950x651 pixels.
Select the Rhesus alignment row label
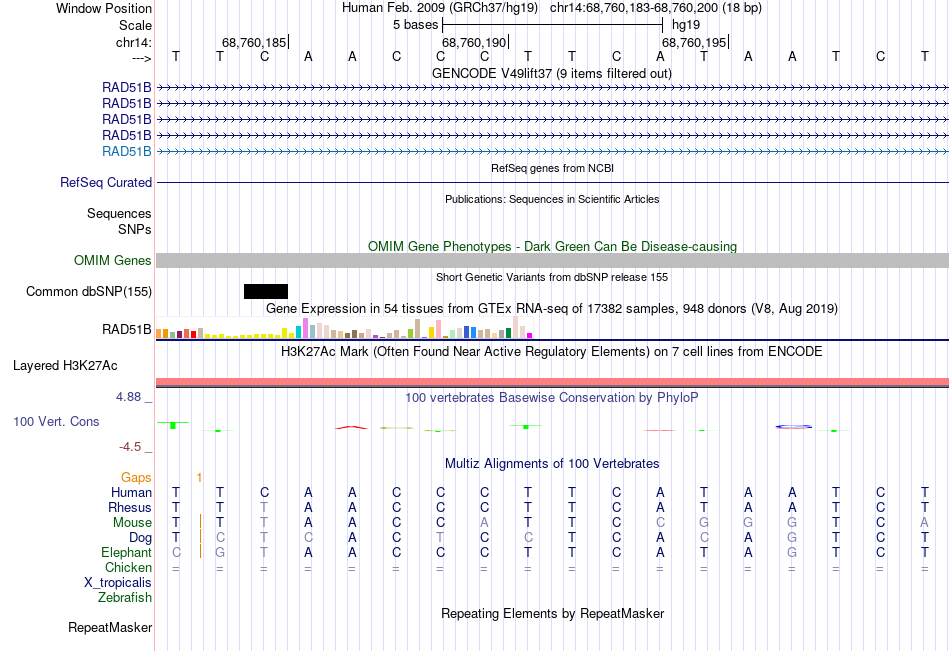click(x=130, y=507)
